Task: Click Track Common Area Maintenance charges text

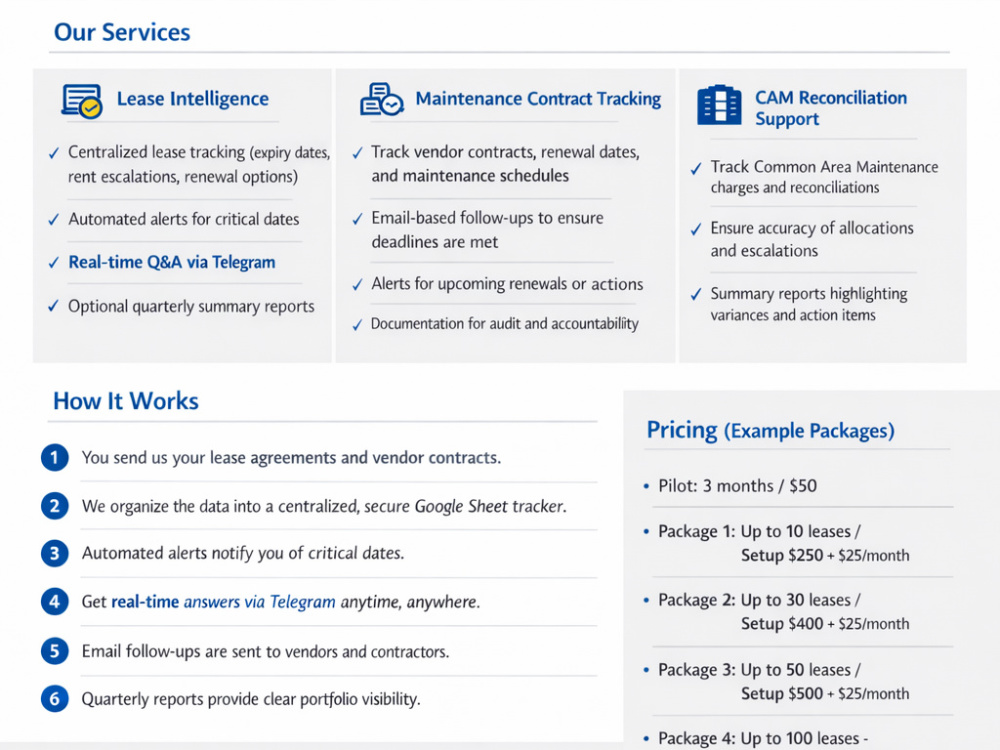Action: (x=824, y=177)
